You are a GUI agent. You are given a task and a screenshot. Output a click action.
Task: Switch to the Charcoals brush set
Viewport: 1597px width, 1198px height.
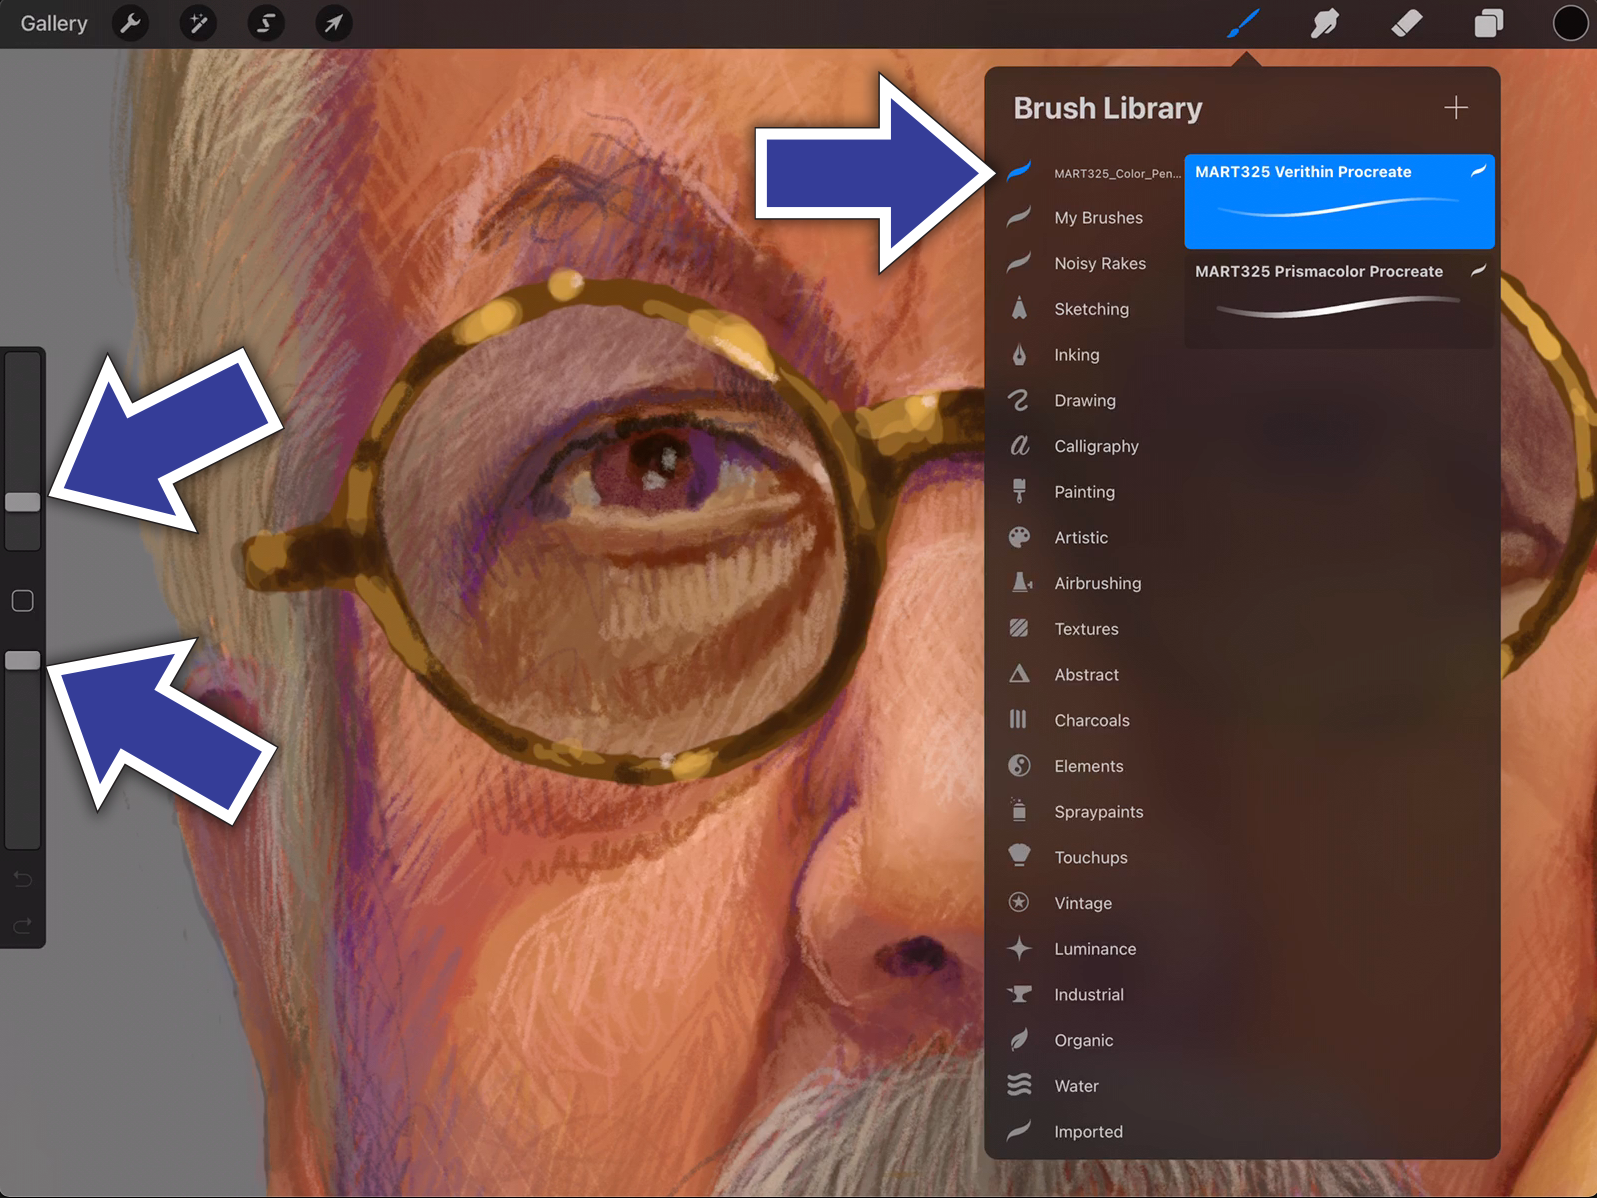1093,720
